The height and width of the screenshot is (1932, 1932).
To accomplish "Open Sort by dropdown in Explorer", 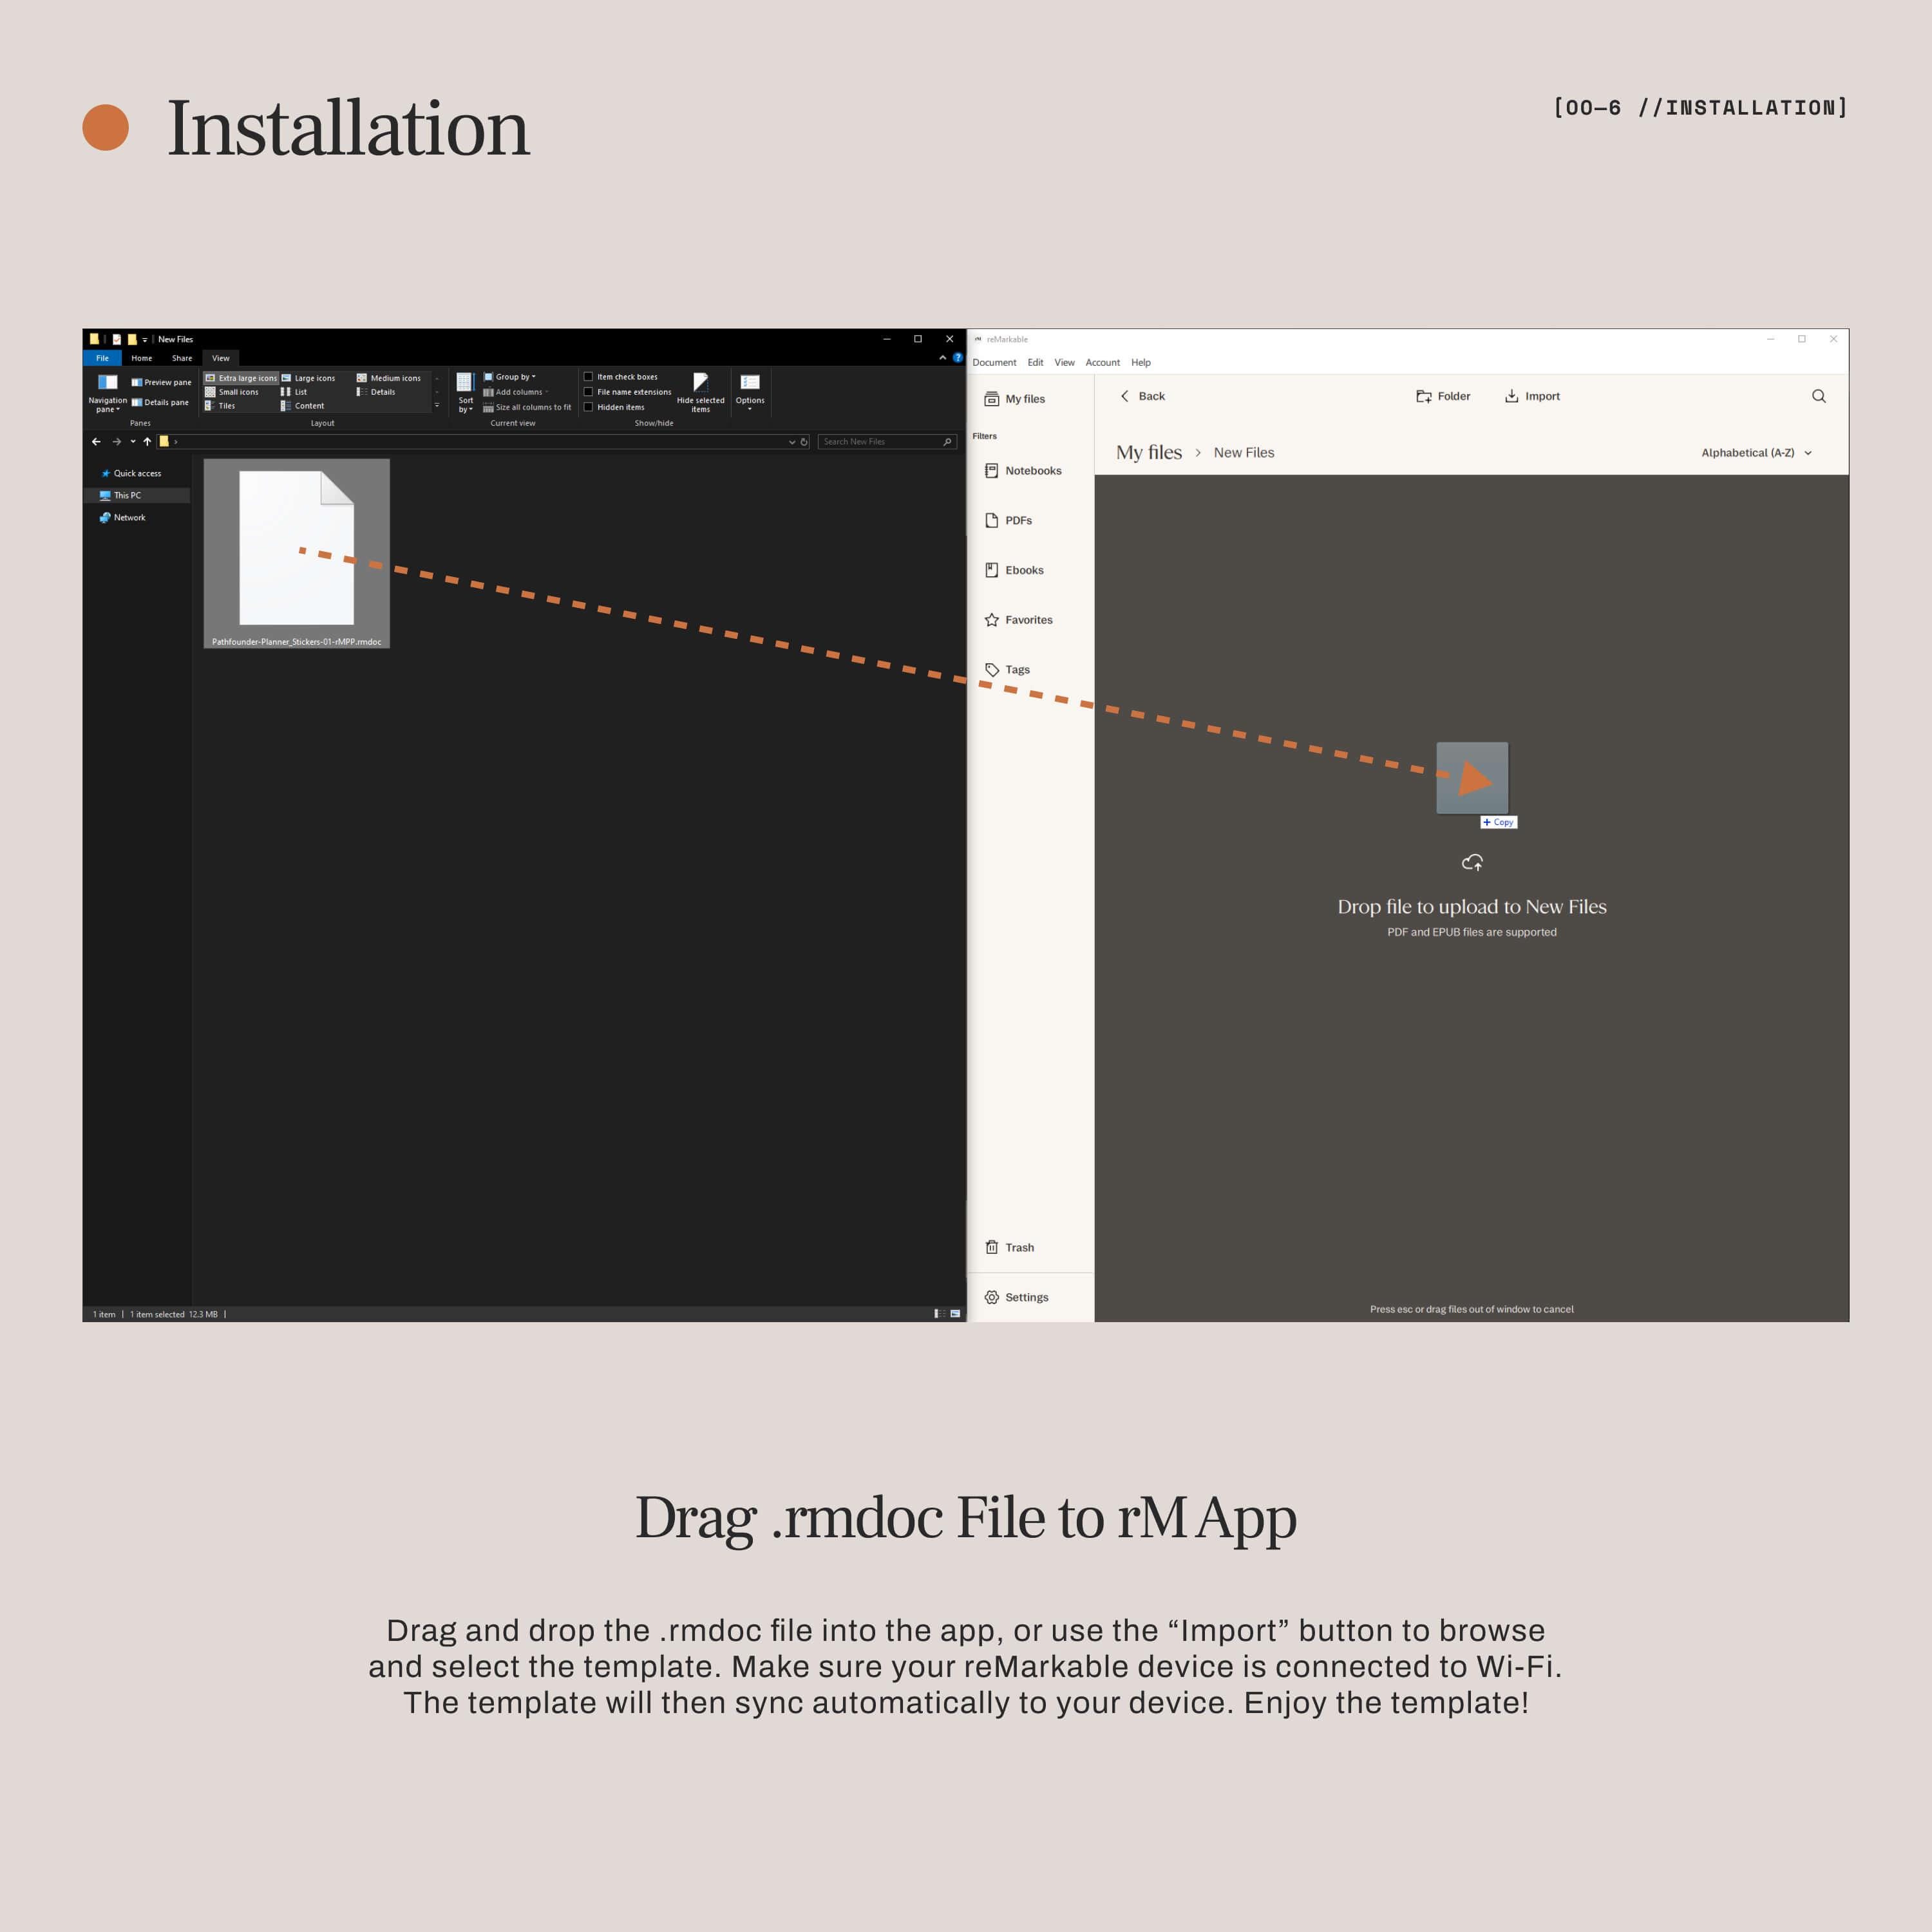I will 465,393.
